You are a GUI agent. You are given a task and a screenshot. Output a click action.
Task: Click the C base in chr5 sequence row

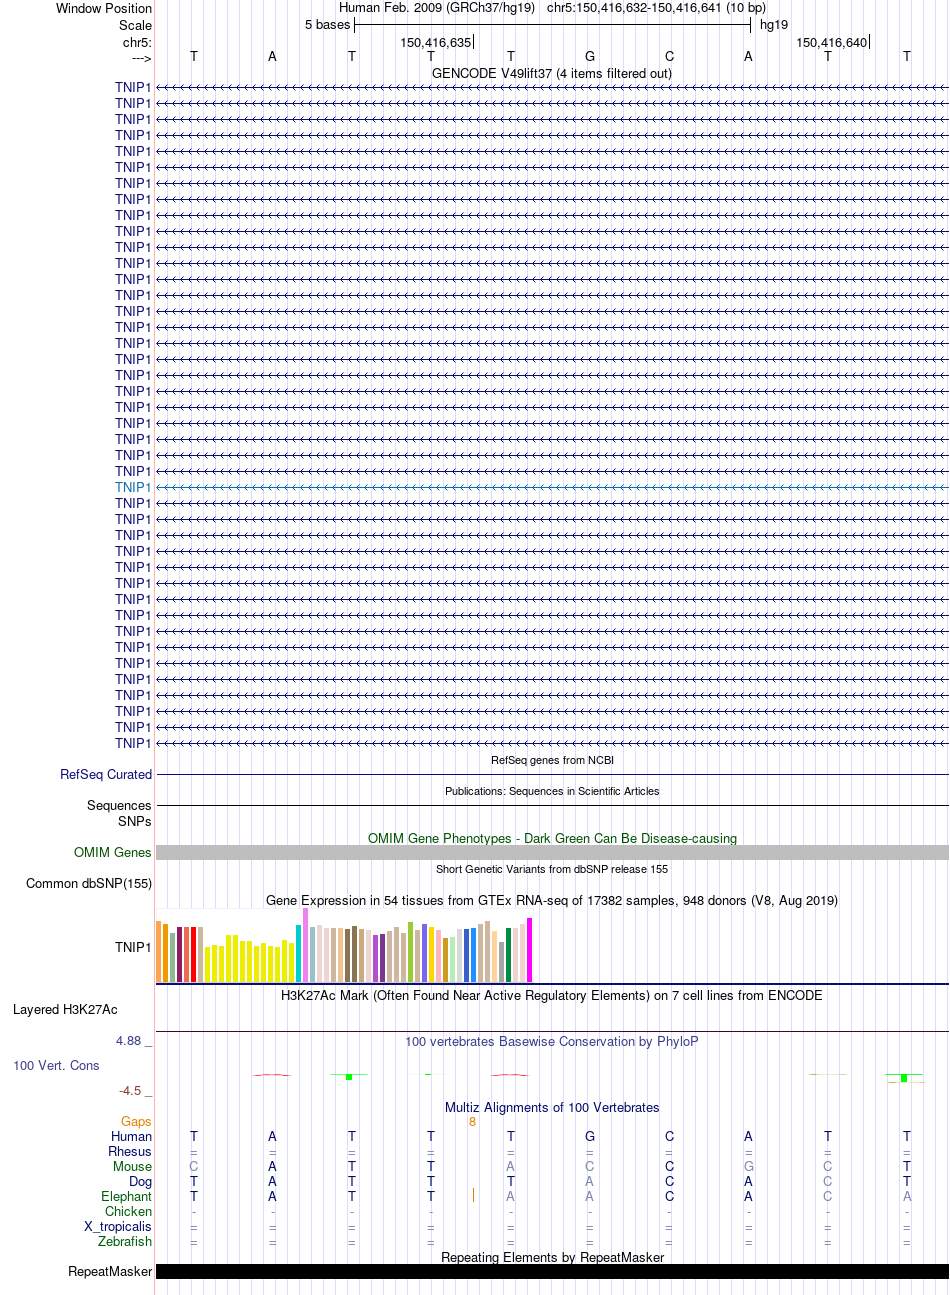click(669, 57)
